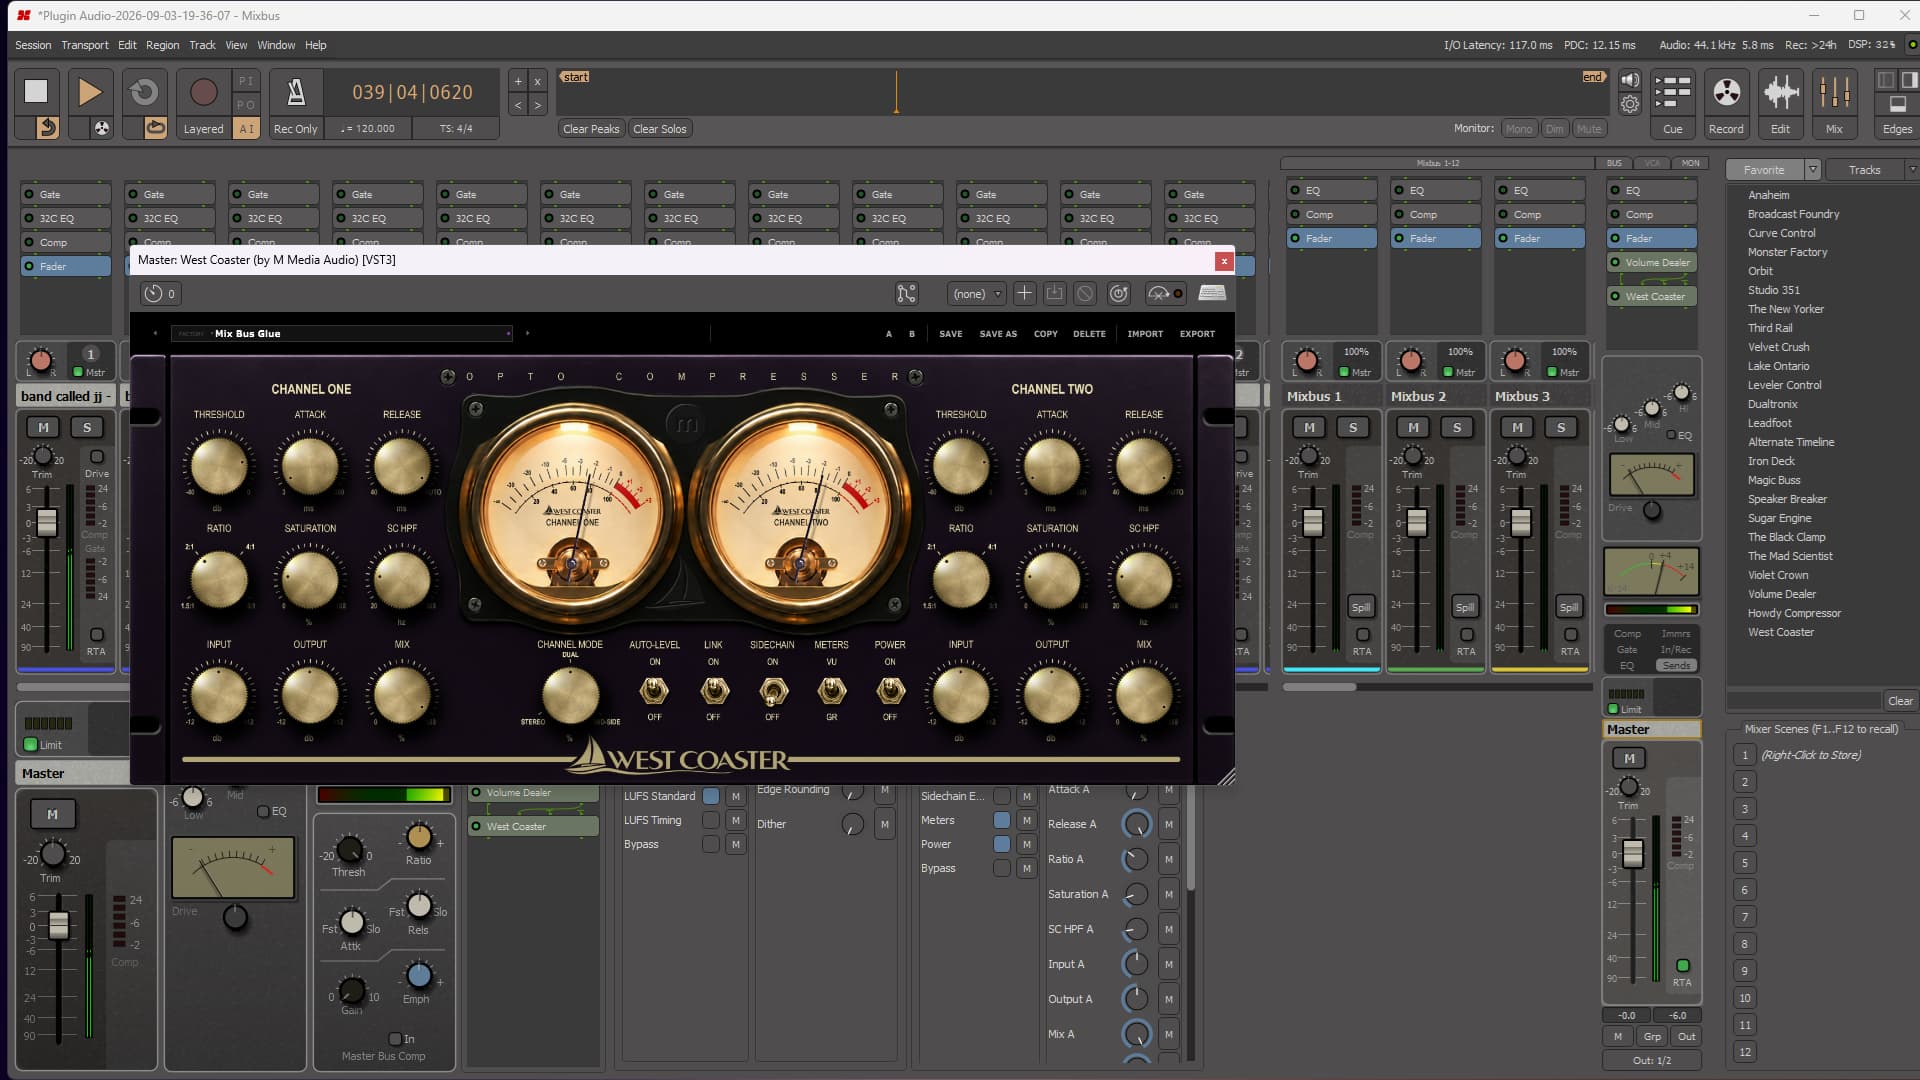Flip the LINK toggle switch
Image resolution: width=1920 pixels, height=1080 pixels.
[713, 690]
